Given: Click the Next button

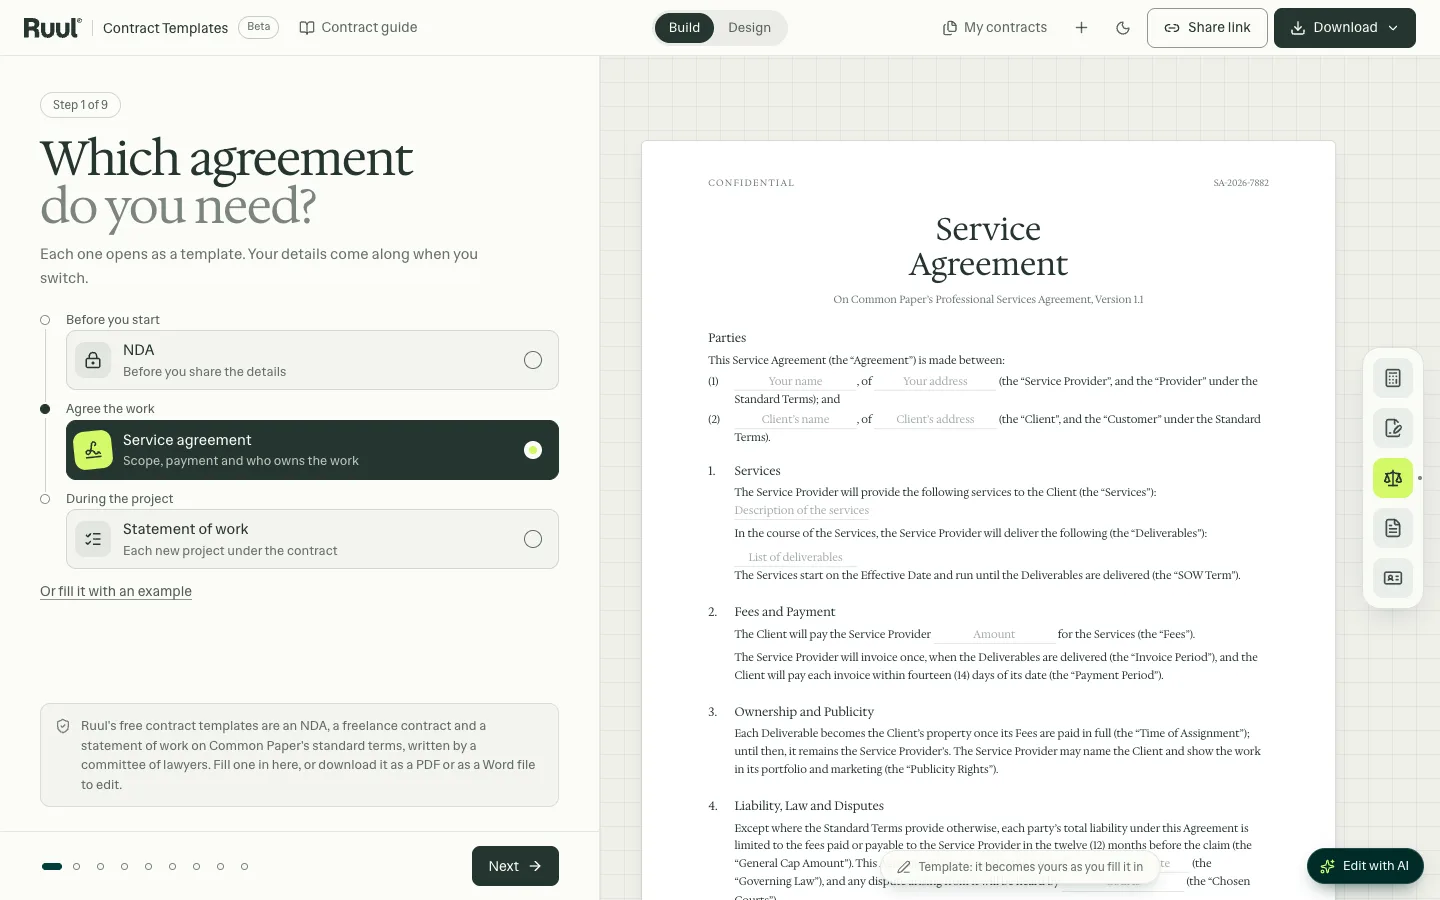Looking at the screenshot, I should 515,866.
